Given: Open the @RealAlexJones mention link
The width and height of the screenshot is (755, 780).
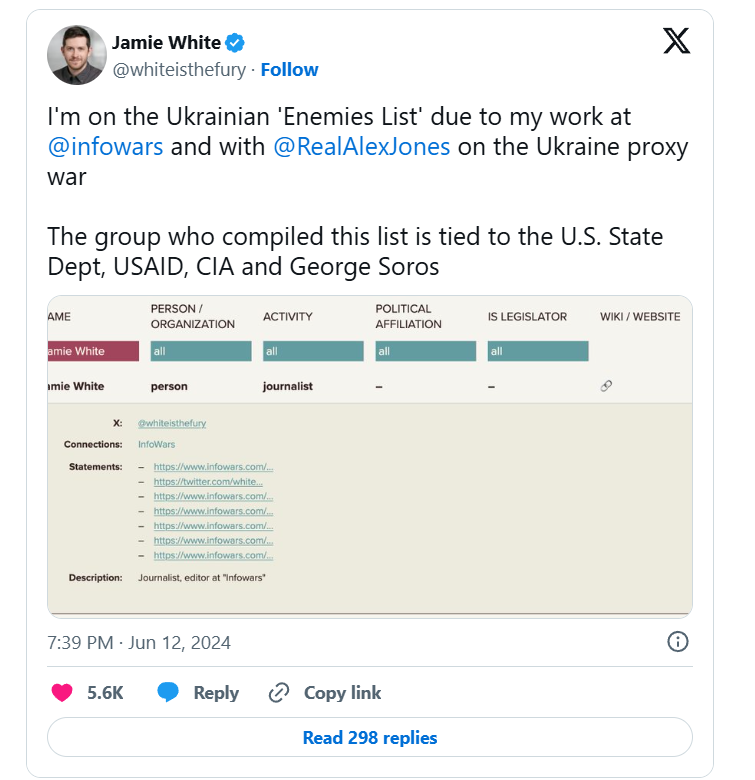Looking at the screenshot, I should click(362, 146).
